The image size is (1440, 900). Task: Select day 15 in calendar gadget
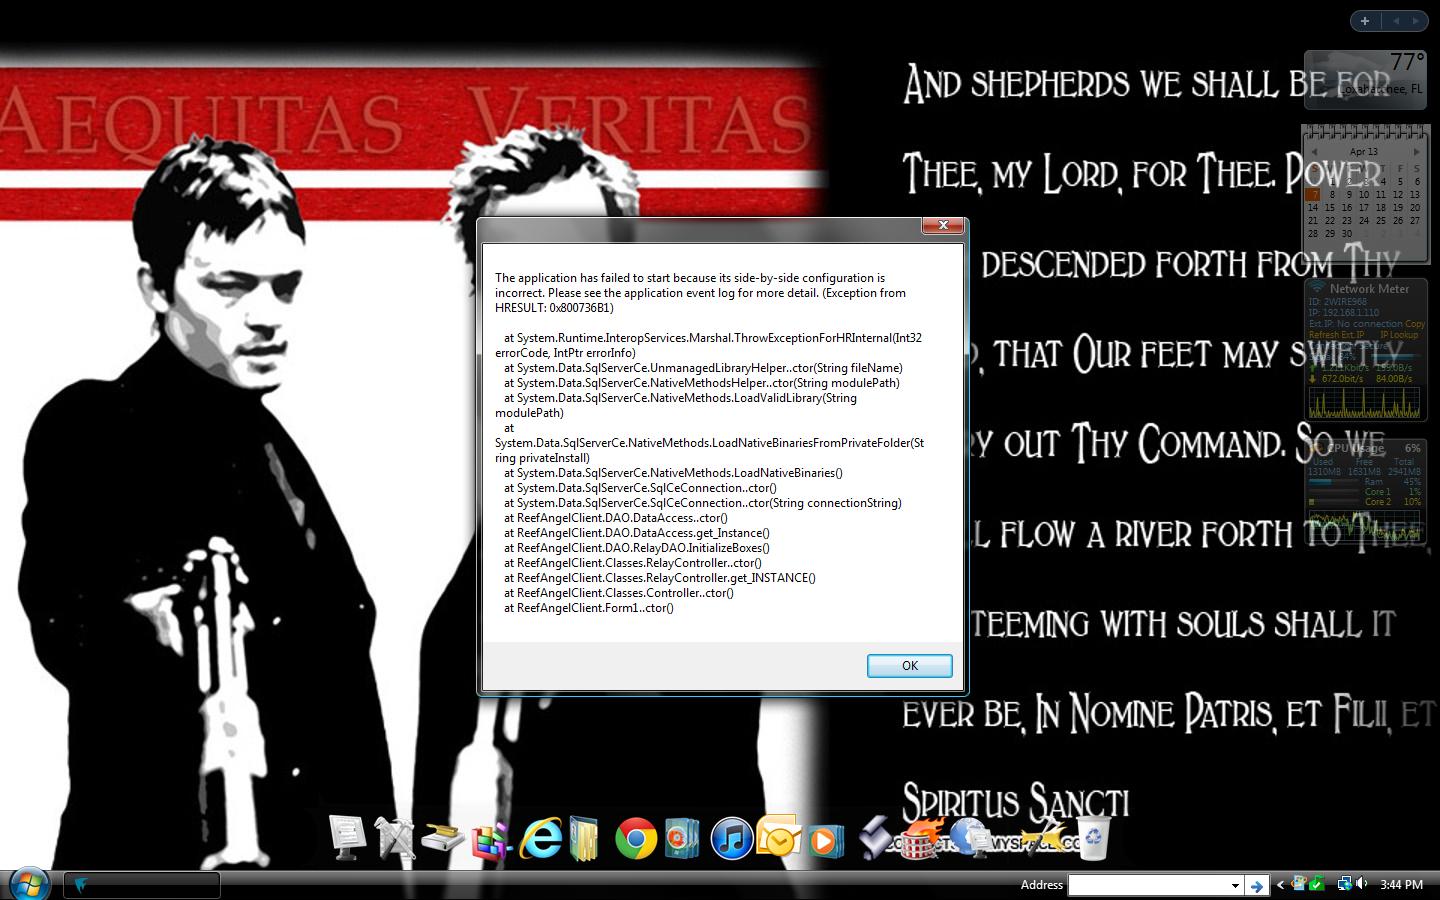click(x=1330, y=208)
